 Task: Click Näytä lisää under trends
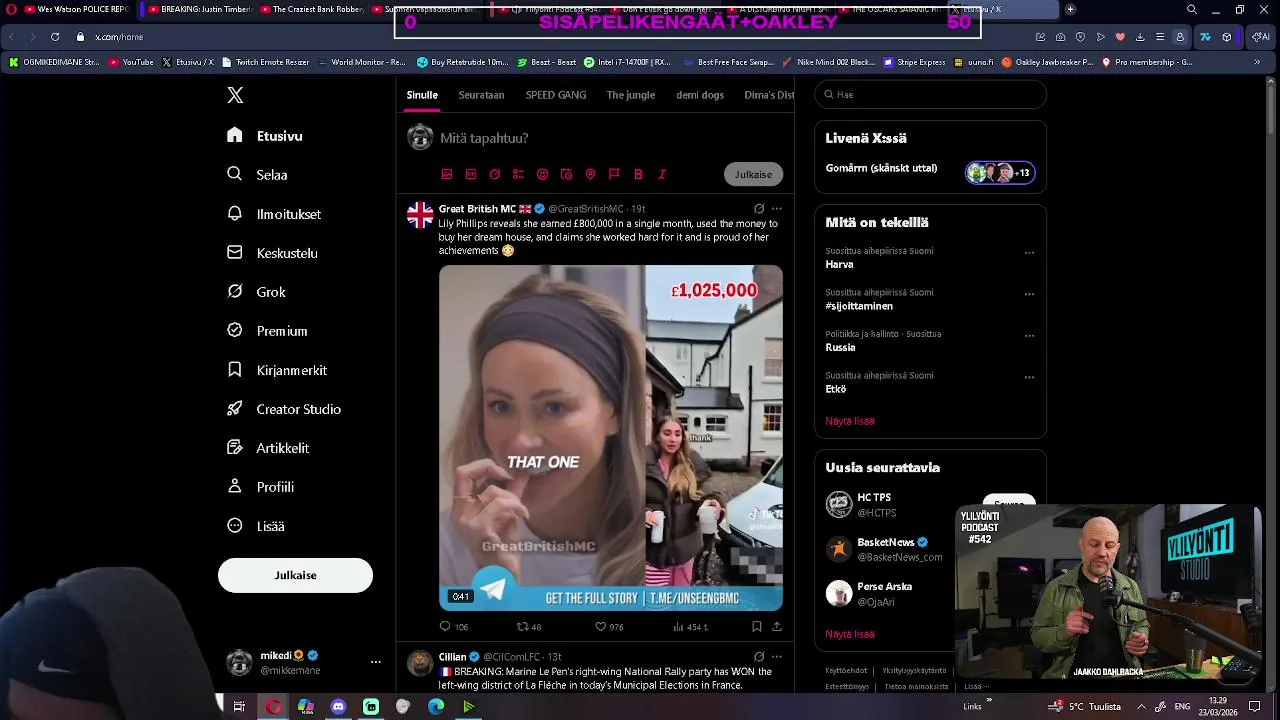850,421
